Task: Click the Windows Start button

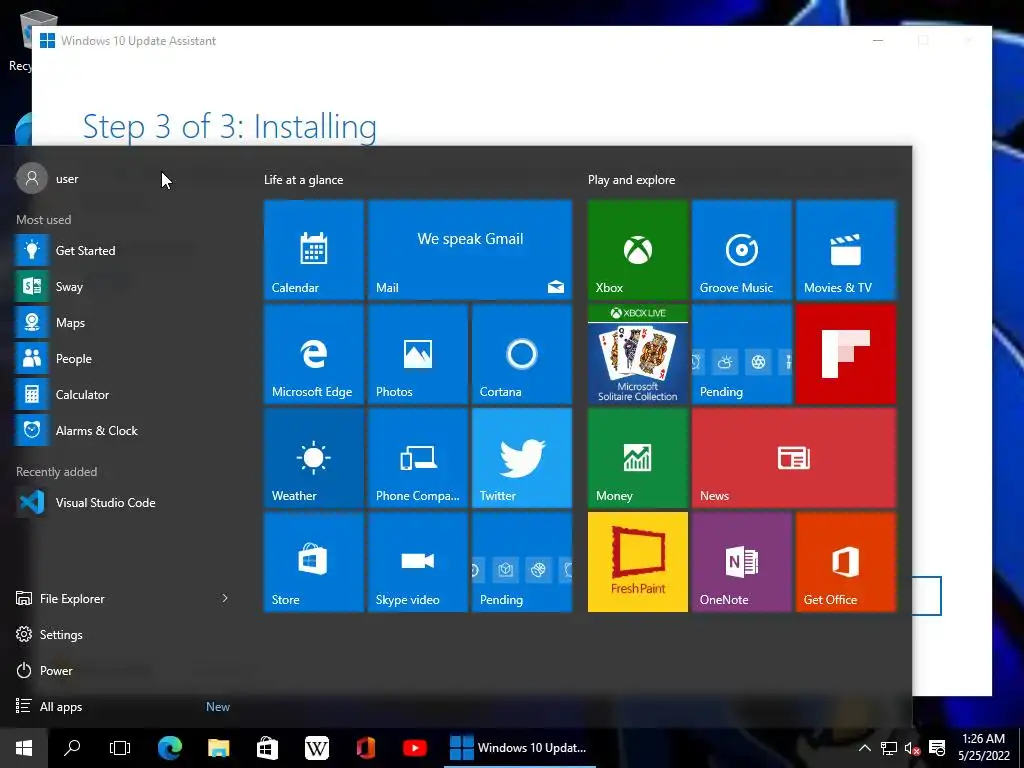Action: [x=24, y=748]
